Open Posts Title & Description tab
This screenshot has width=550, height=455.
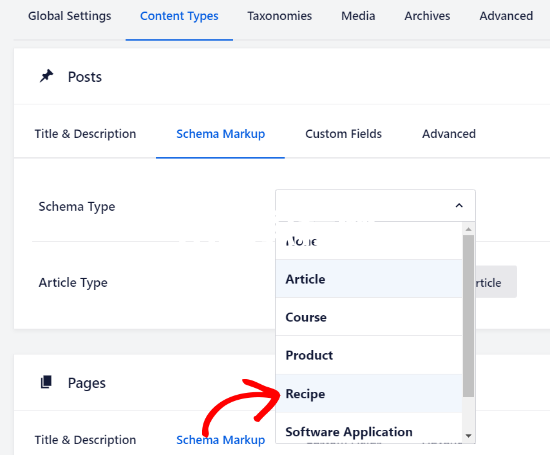85,134
